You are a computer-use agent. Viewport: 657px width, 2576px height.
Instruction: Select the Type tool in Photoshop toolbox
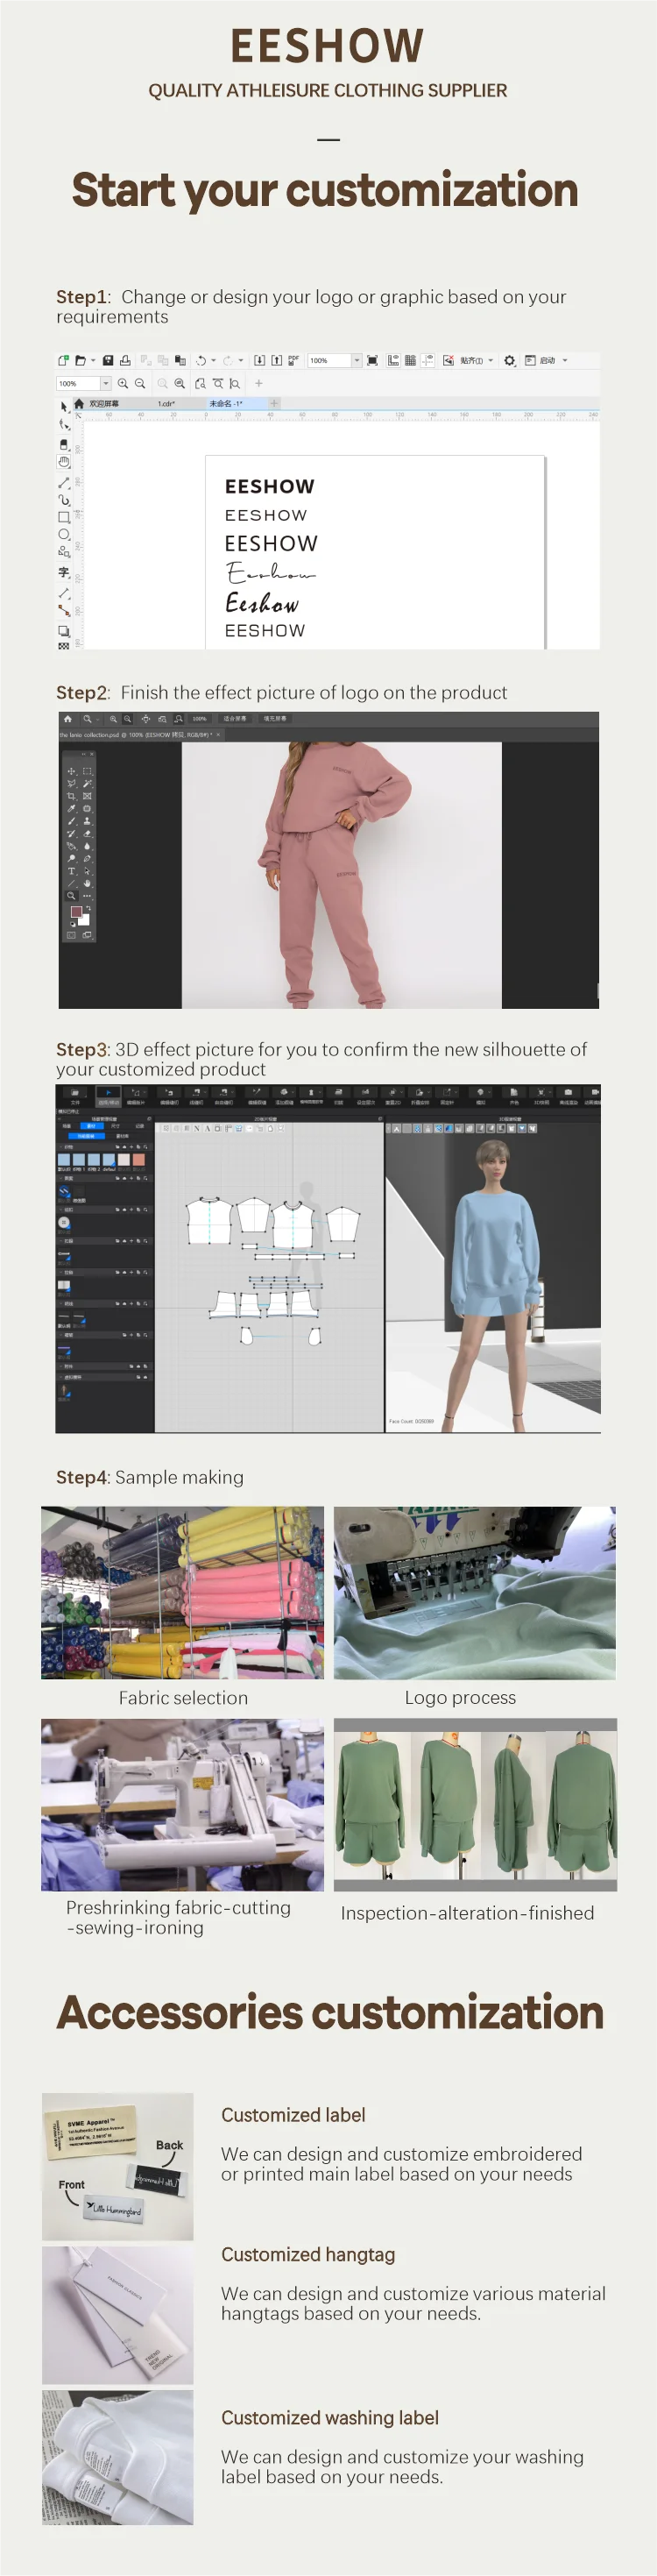point(71,871)
